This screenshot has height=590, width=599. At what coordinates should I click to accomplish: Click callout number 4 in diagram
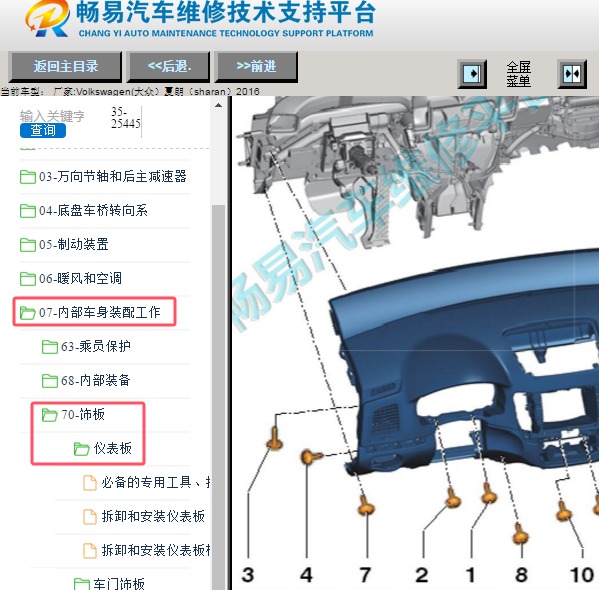(x=306, y=574)
